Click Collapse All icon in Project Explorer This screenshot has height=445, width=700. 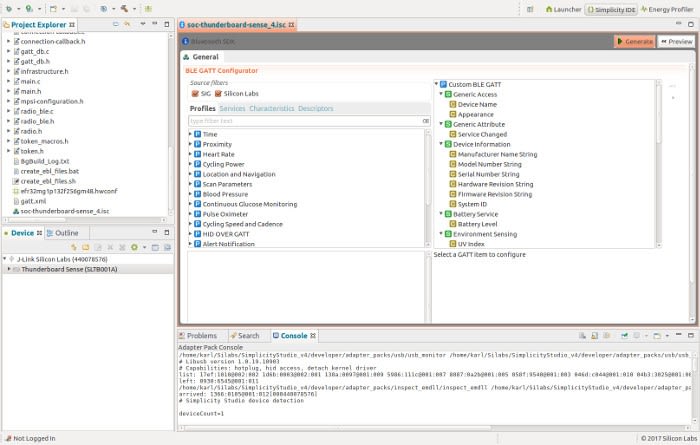(x=116, y=24)
